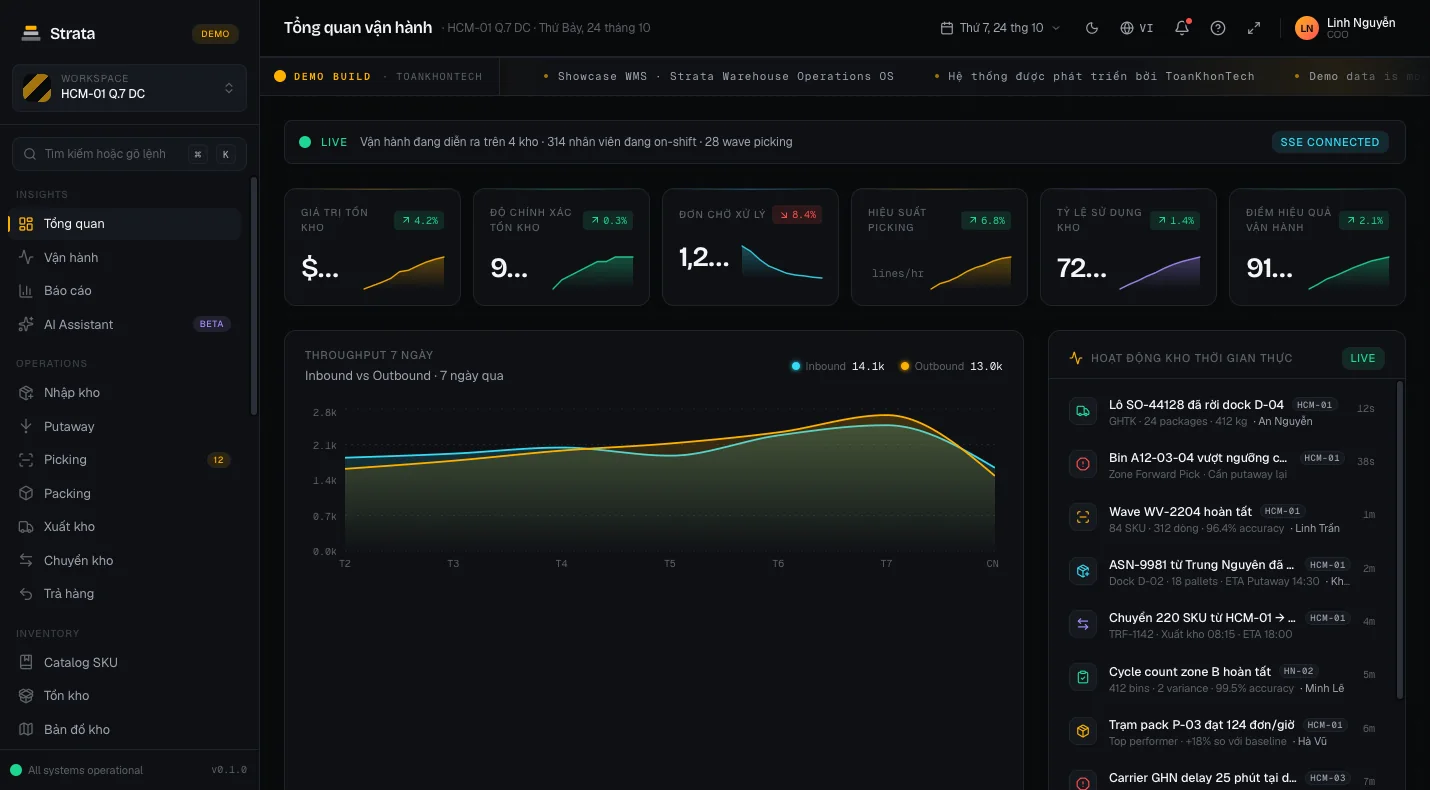Click the Hiệu suất picking 6.8% trend badge

pos(986,220)
